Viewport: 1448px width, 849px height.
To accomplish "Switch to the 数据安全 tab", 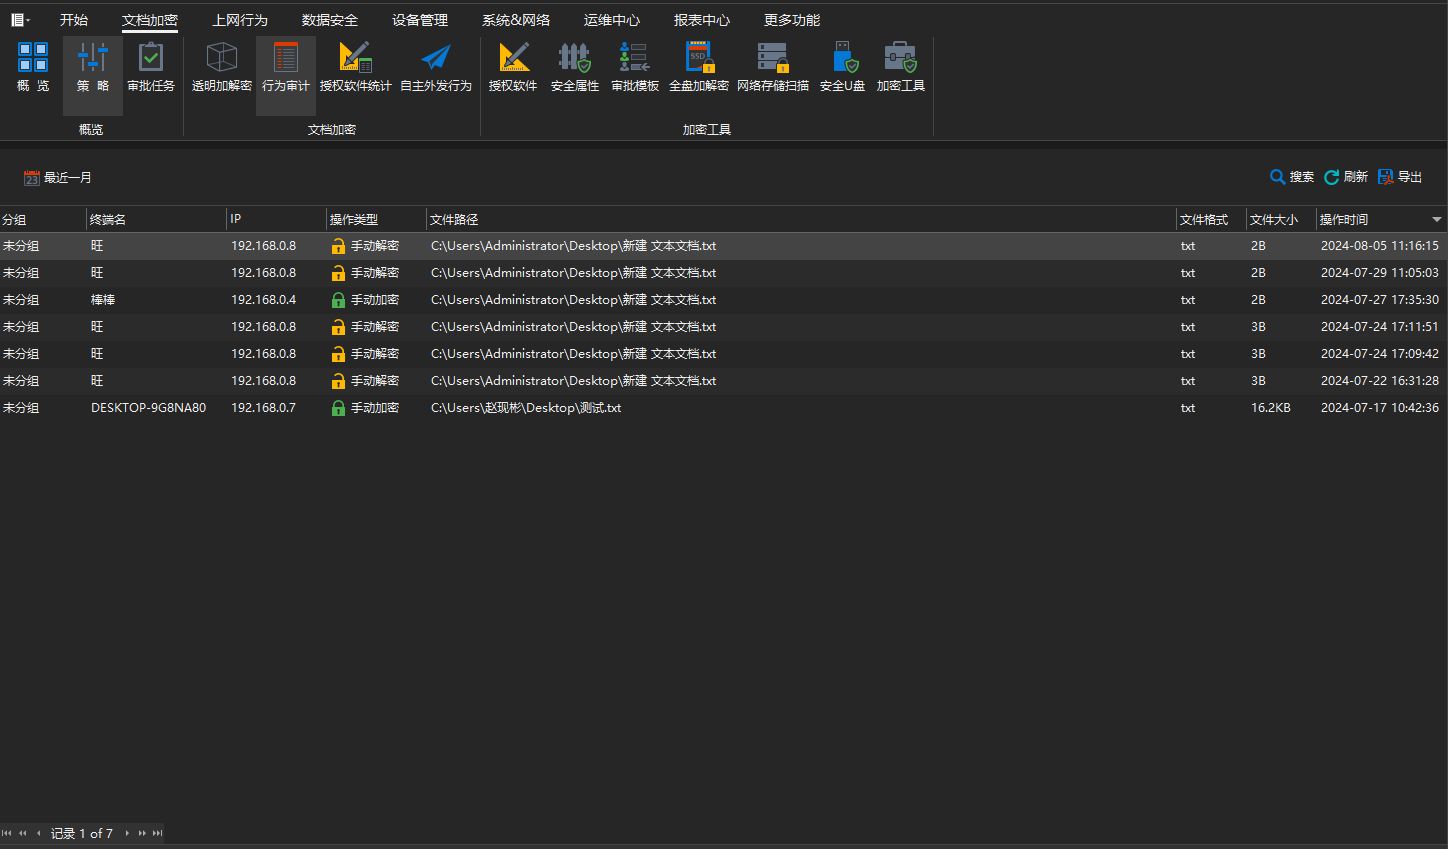I will tap(330, 20).
